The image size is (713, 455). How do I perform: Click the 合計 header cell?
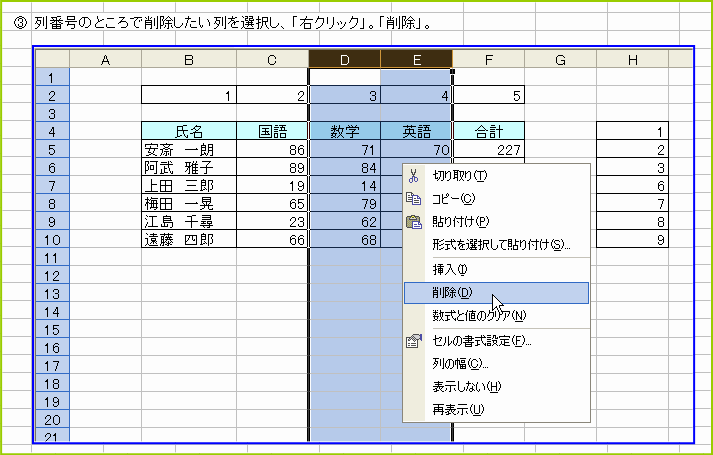coord(489,131)
